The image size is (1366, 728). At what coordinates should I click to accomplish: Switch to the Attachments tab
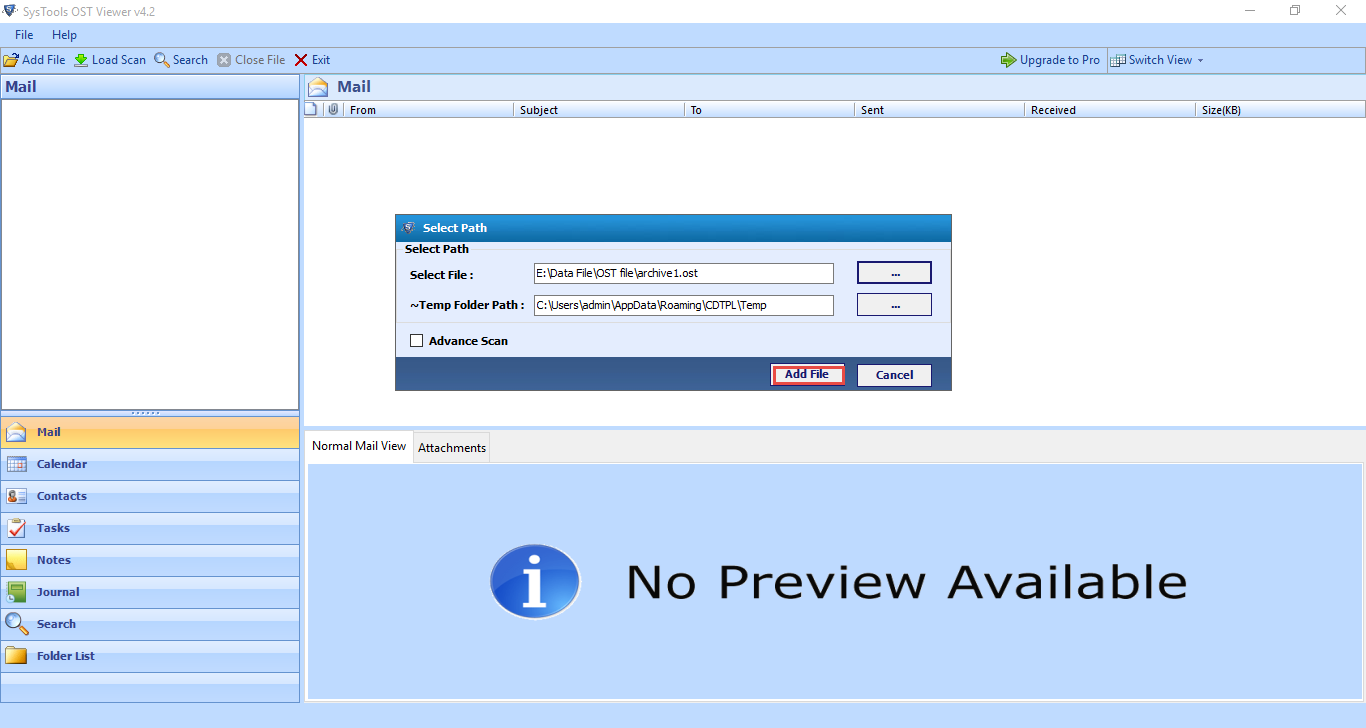point(452,448)
